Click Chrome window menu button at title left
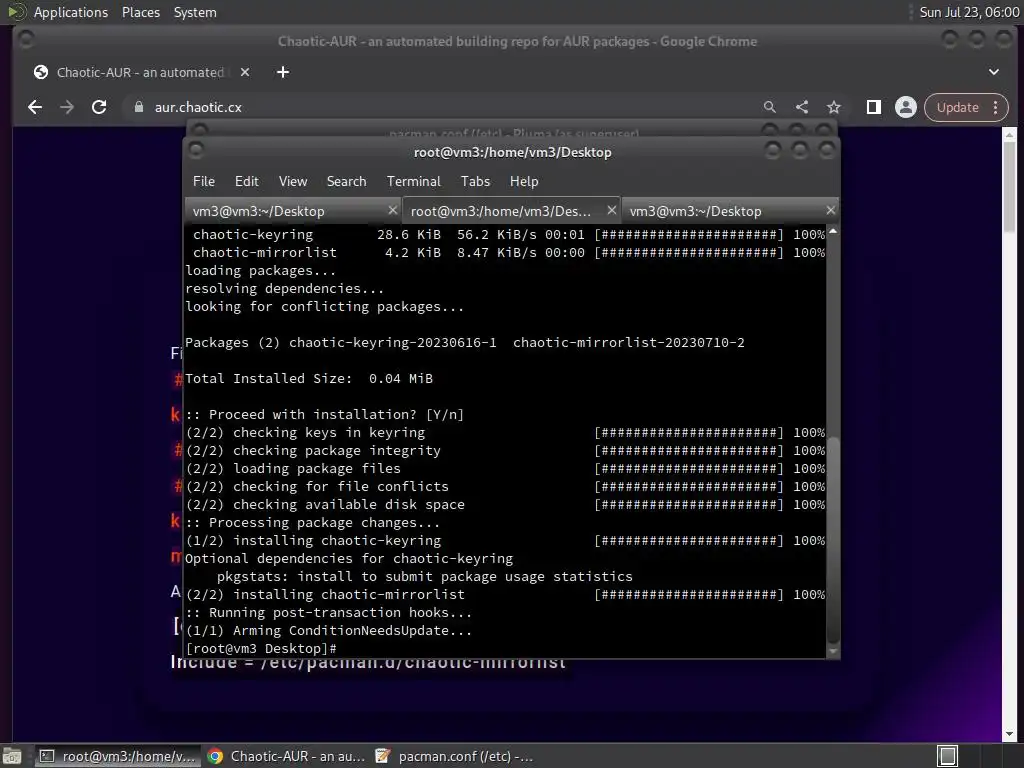Image resolution: width=1024 pixels, height=768 pixels. pyautogui.click(x=25, y=40)
